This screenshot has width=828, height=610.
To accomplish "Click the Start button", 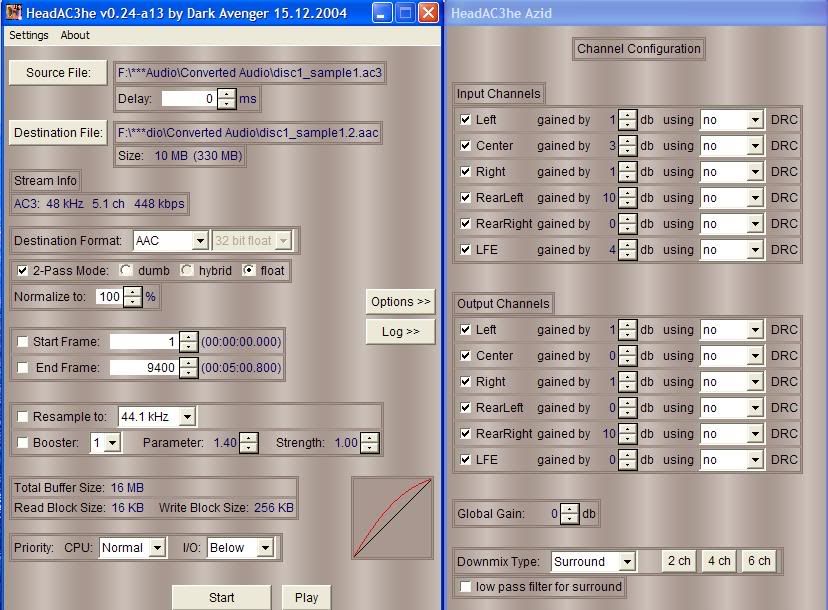I will [x=221, y=597].
